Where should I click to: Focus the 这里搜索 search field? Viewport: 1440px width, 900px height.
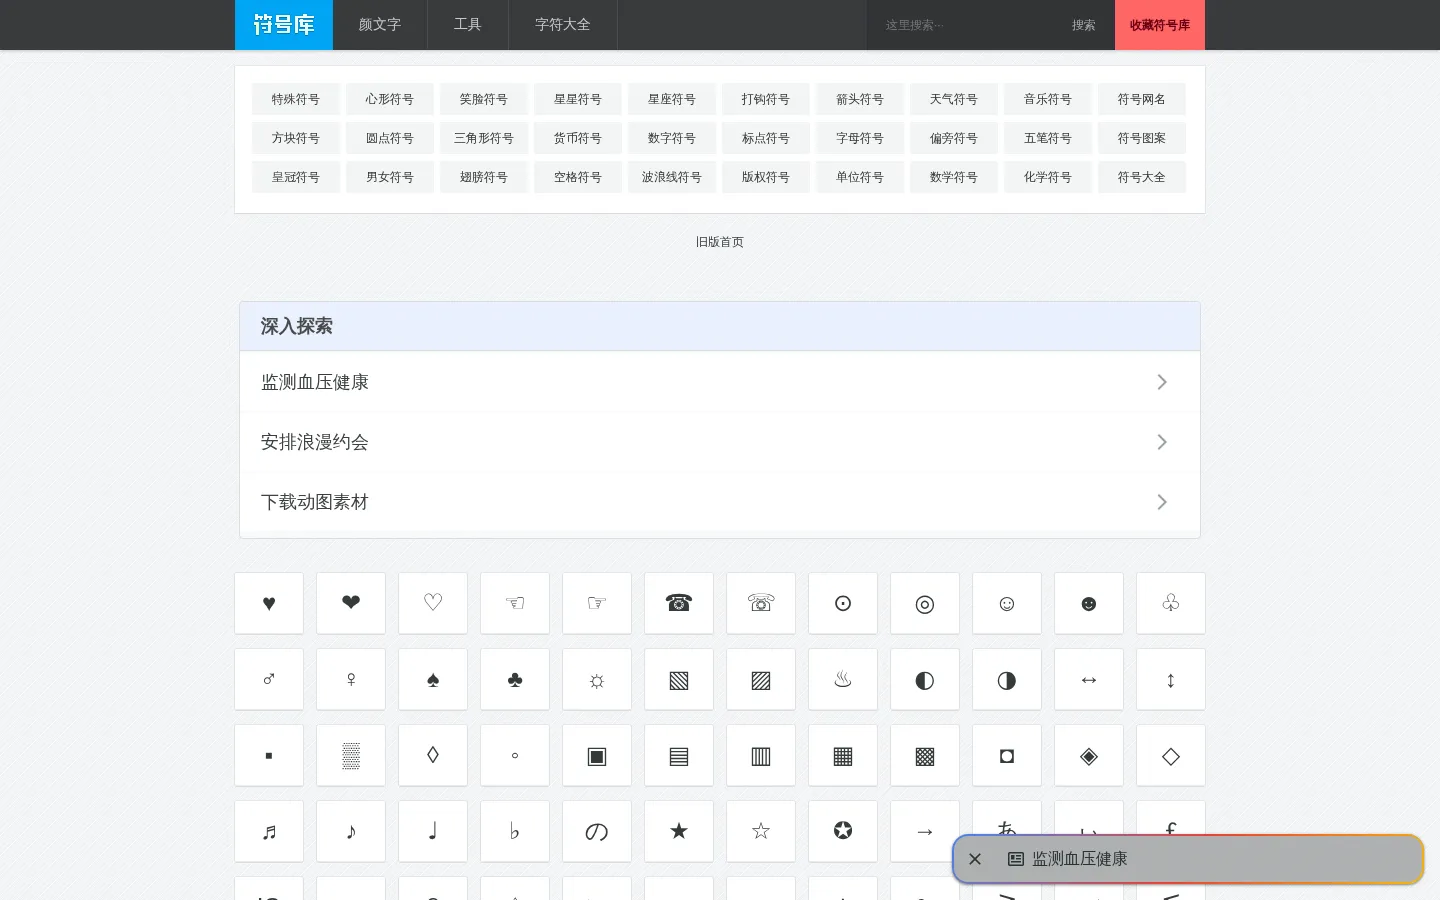(960, 25)
